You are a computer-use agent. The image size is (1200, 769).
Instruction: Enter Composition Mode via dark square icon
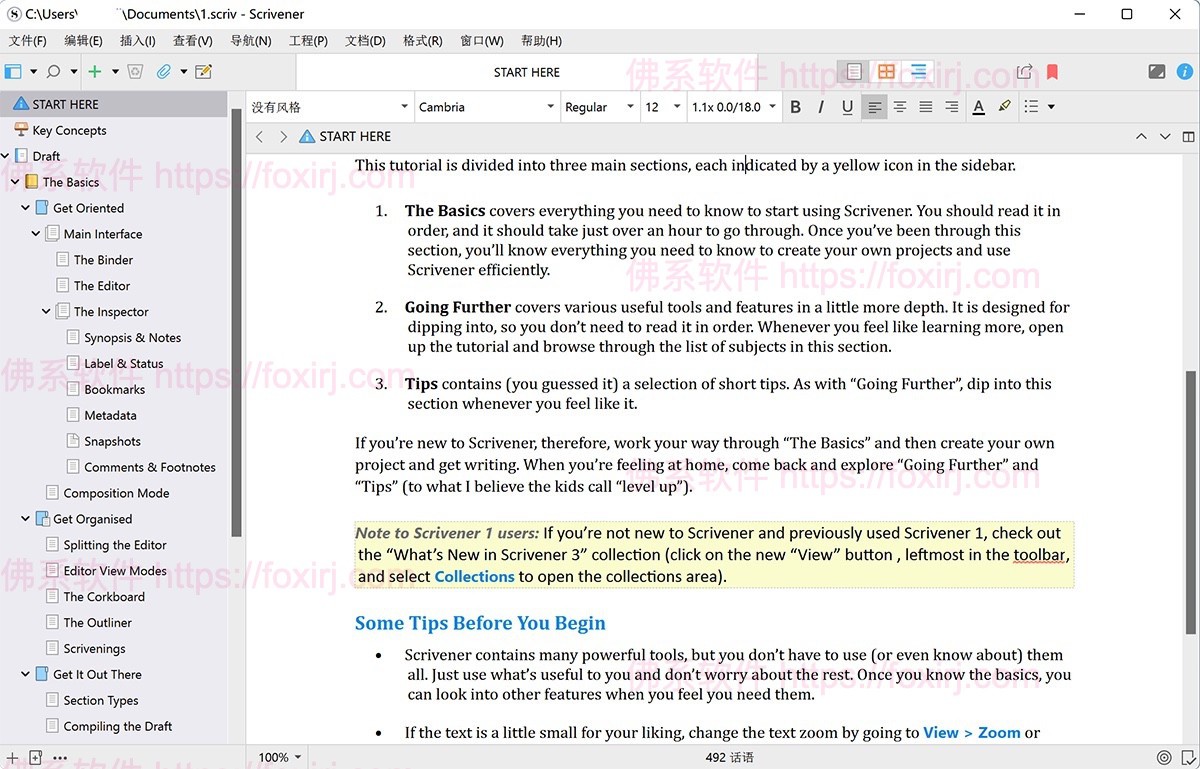click(x=1157, y=70)
